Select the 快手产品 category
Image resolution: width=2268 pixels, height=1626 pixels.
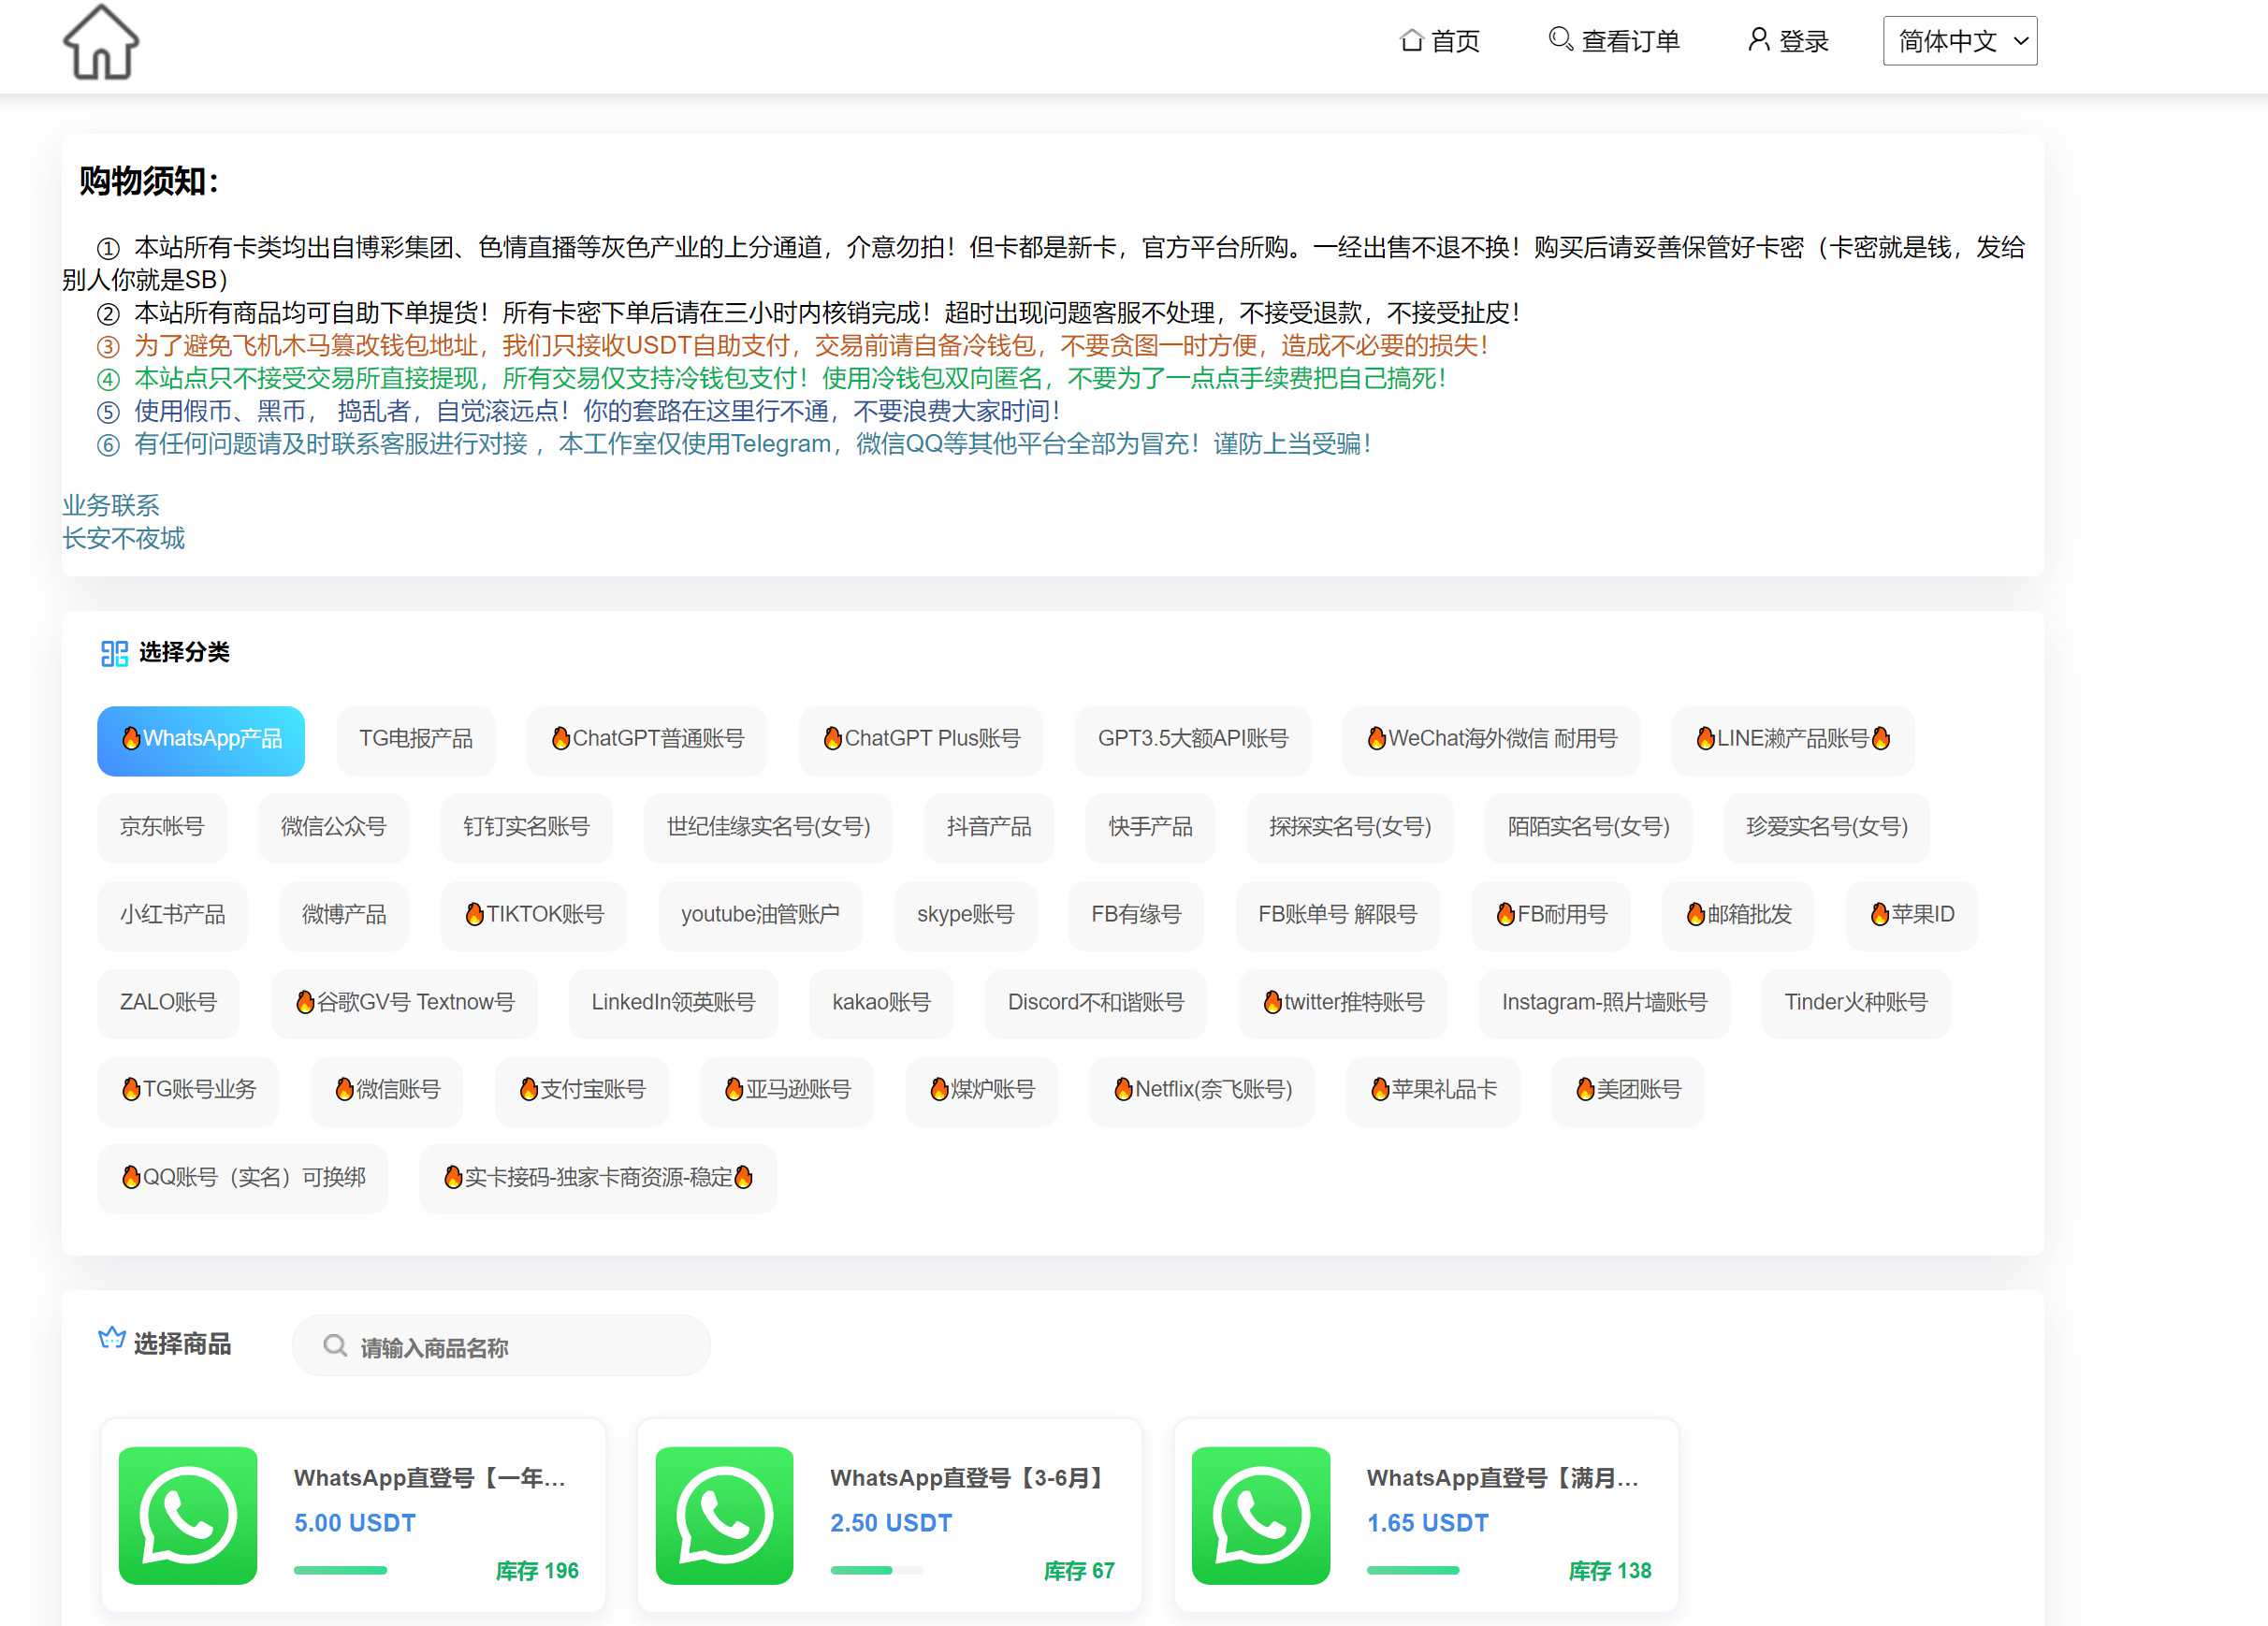click(x=1150, y=828)
